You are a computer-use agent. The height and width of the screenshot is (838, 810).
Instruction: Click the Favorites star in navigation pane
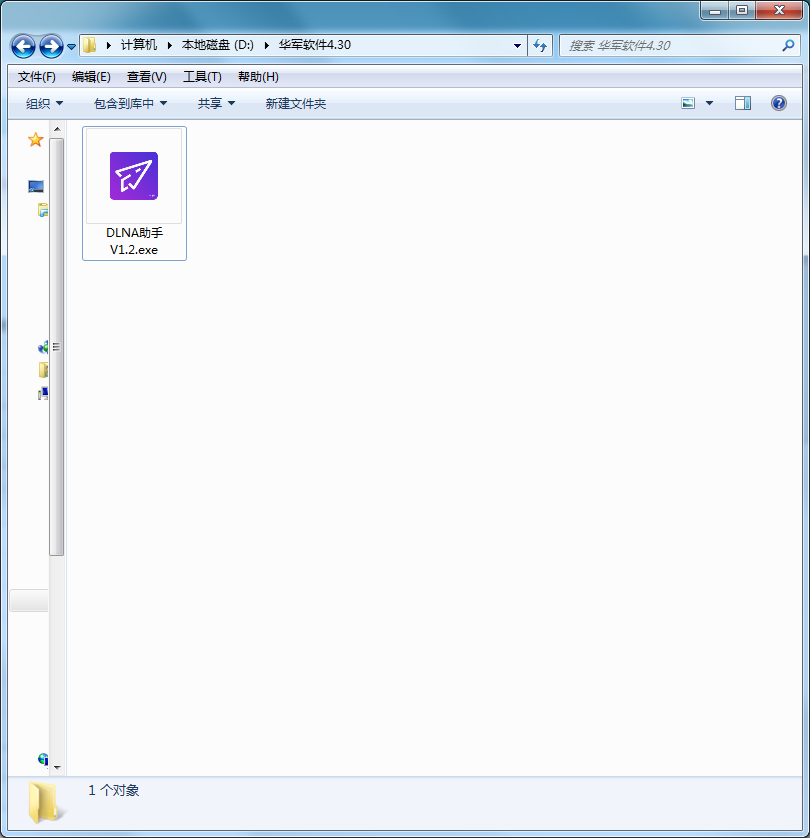[x=35, y=139]
